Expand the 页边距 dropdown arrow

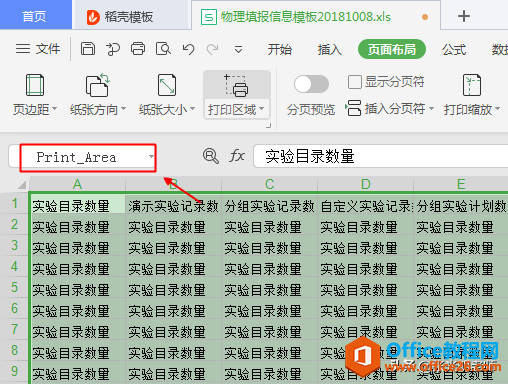(54, 109)
